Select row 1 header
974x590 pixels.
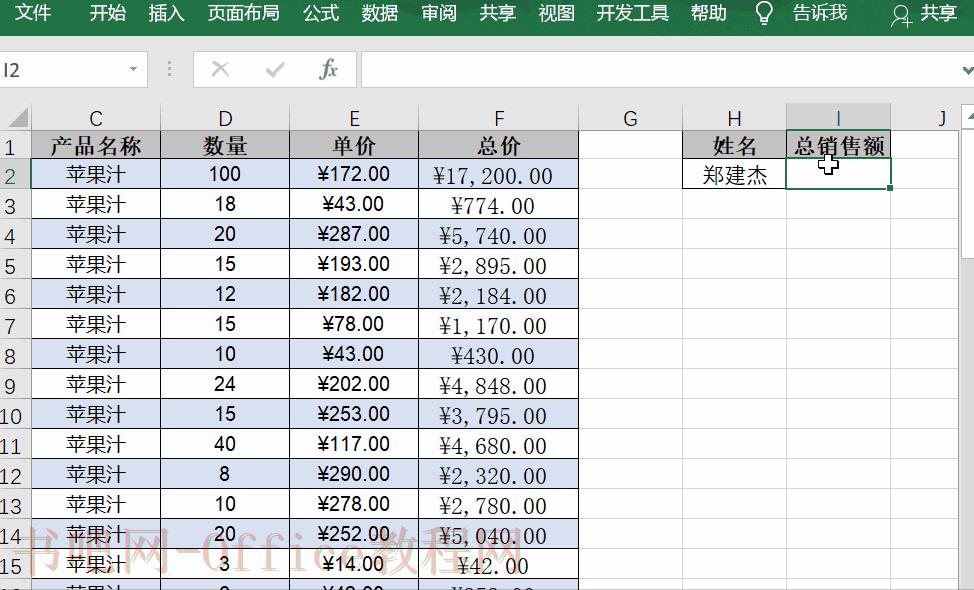(x=15, y=147)
